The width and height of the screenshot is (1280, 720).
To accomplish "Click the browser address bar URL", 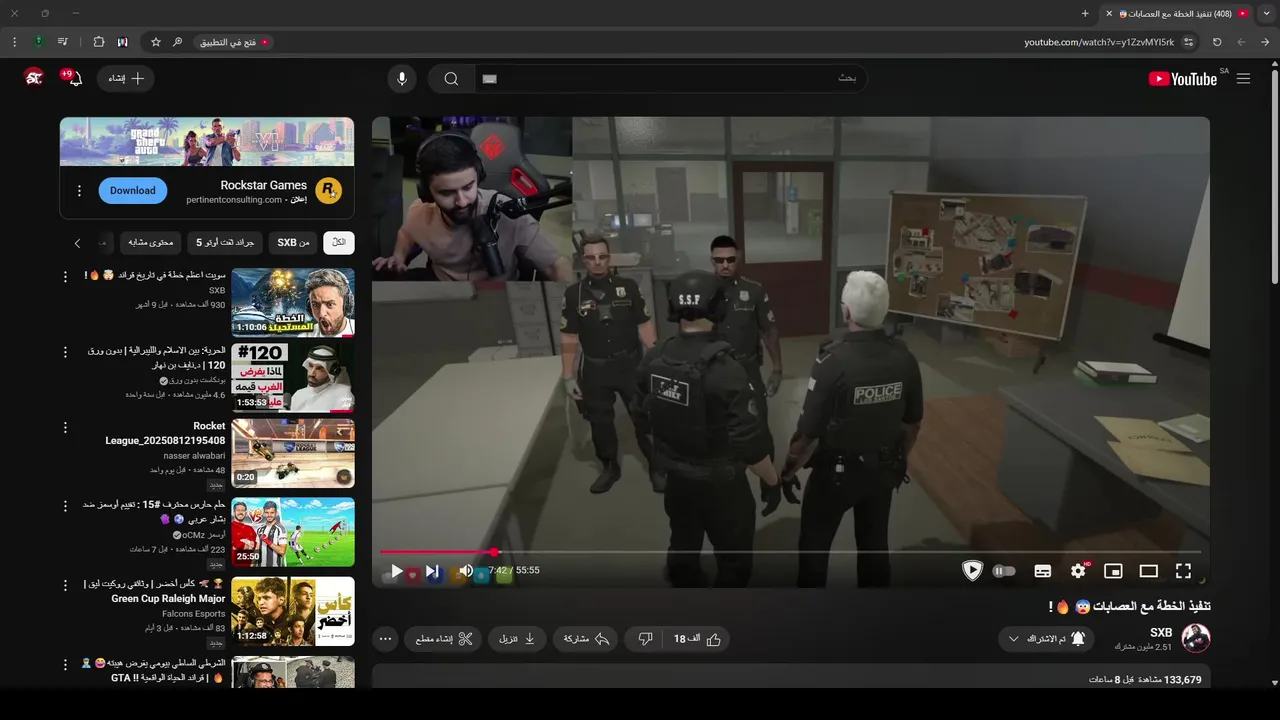I will click(x=1099, y=42).
